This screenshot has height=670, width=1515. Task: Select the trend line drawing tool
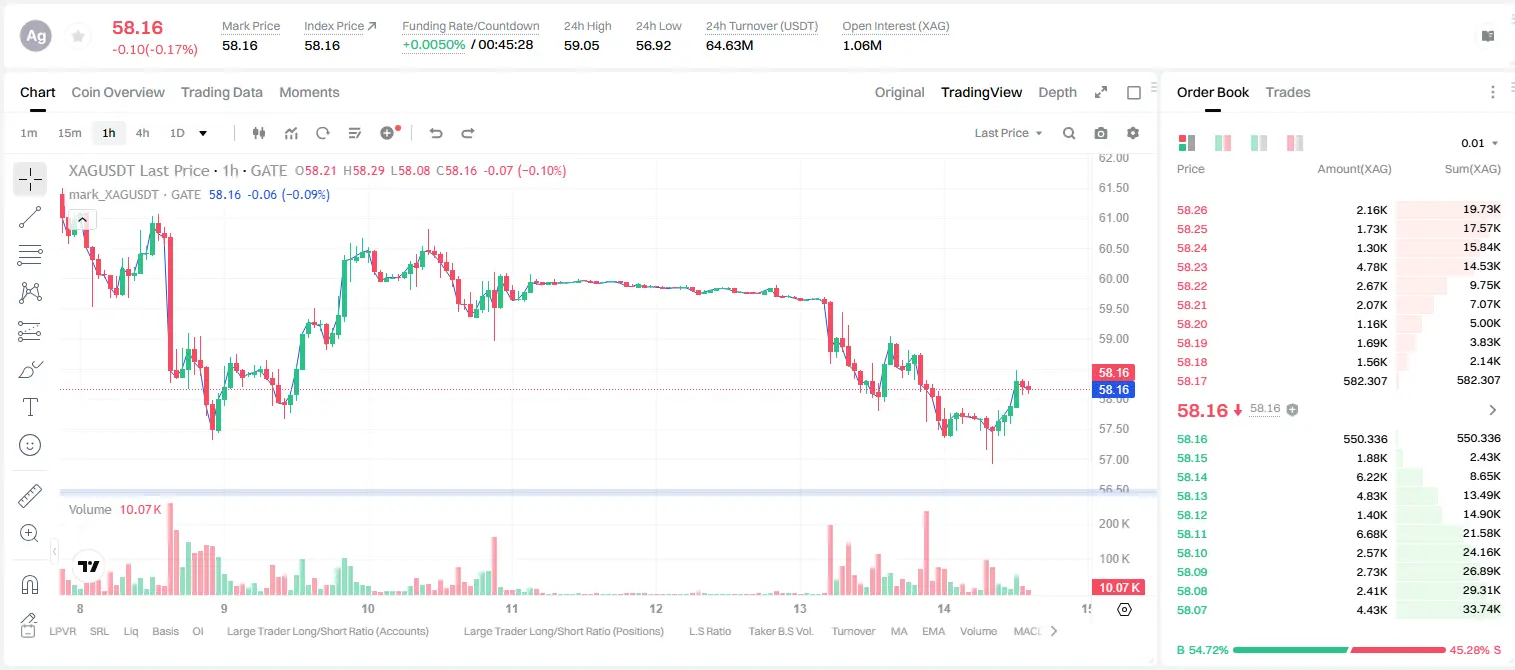(30, 217)
